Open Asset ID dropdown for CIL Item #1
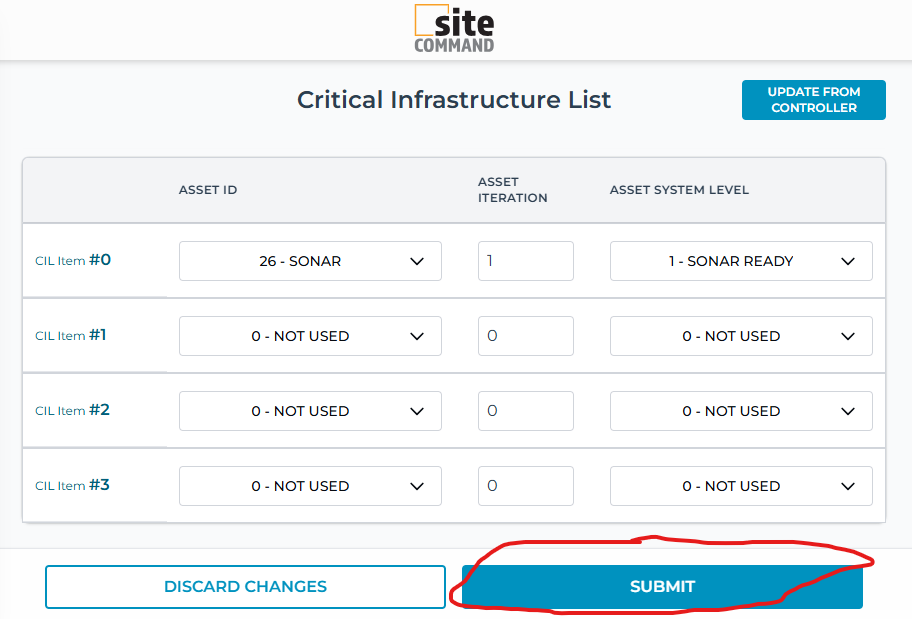This screenshot has width=912, height=619. click(x=310, y=336)
